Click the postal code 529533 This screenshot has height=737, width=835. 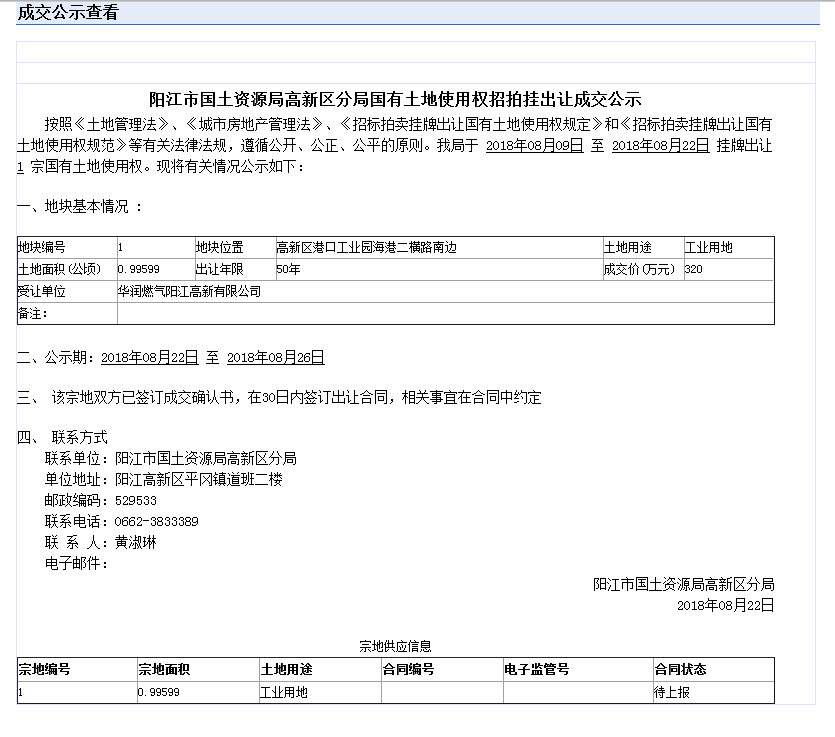click(136, 501)
